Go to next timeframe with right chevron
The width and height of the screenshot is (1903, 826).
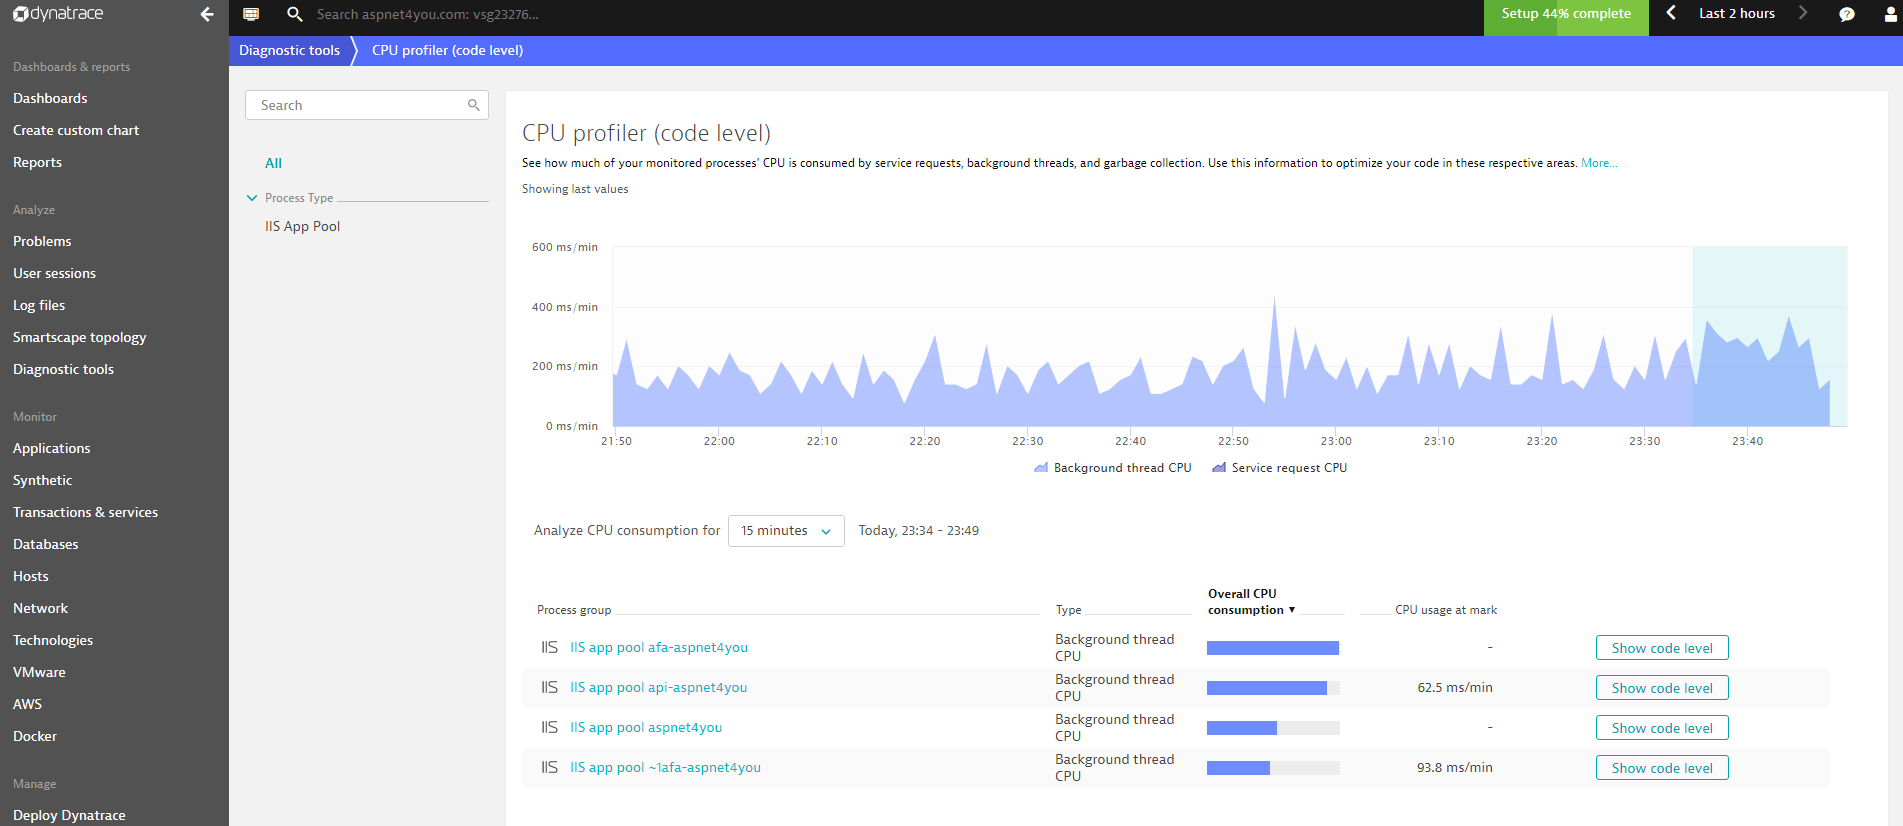(1803, 13)
